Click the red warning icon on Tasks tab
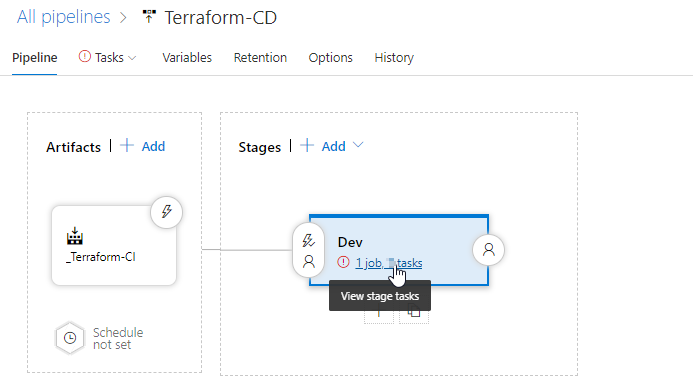 click(x=84, y=57)
